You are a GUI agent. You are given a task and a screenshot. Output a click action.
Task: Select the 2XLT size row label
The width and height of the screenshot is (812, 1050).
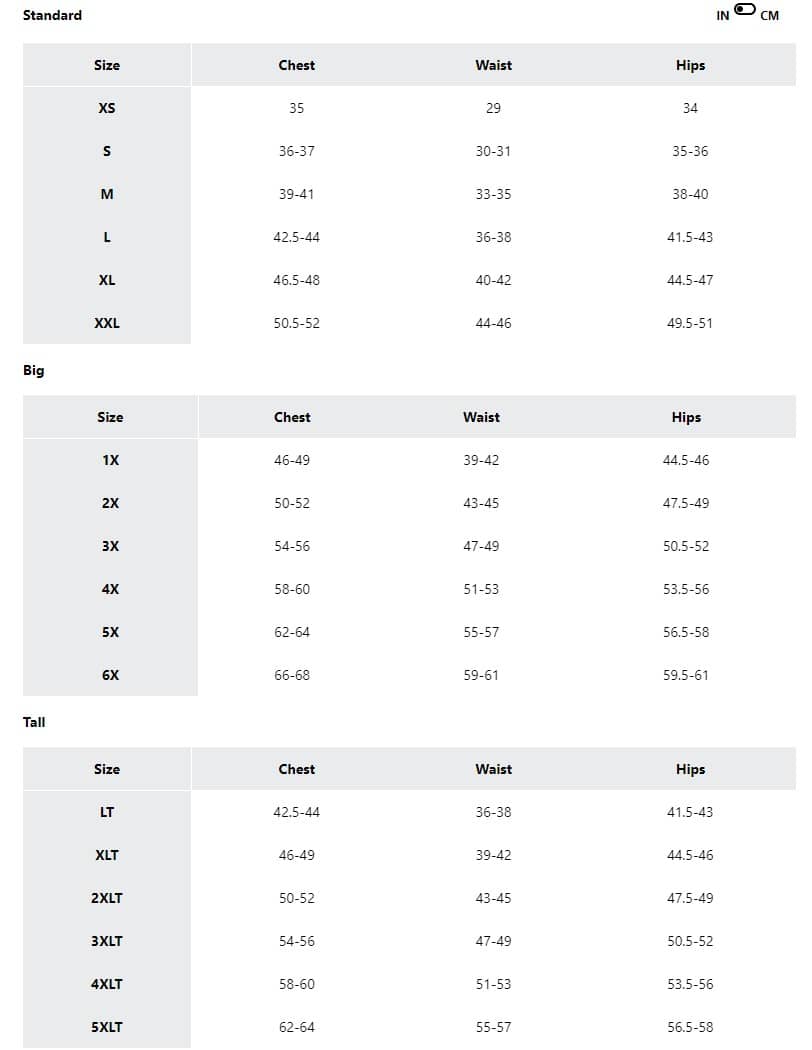(x=107, y=898)
